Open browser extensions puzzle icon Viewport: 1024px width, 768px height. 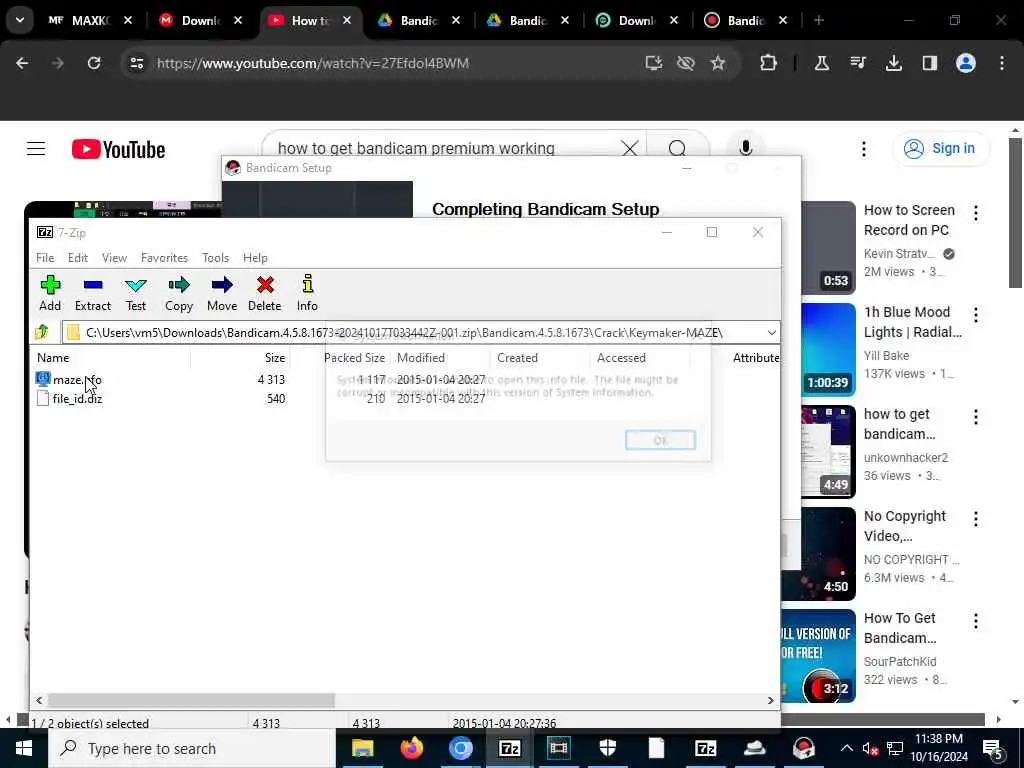(x=769, y=63)
